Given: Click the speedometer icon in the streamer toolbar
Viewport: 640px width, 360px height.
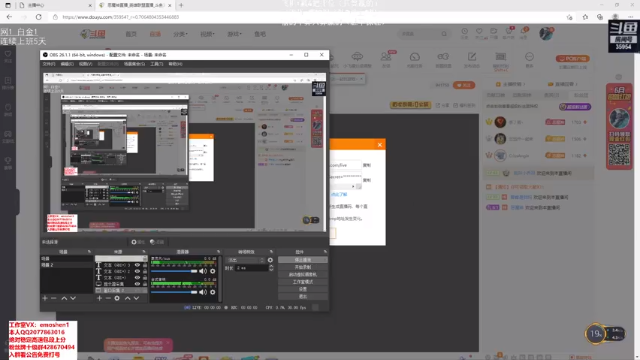Looking at the screenshot, I should tap(415, 57).
